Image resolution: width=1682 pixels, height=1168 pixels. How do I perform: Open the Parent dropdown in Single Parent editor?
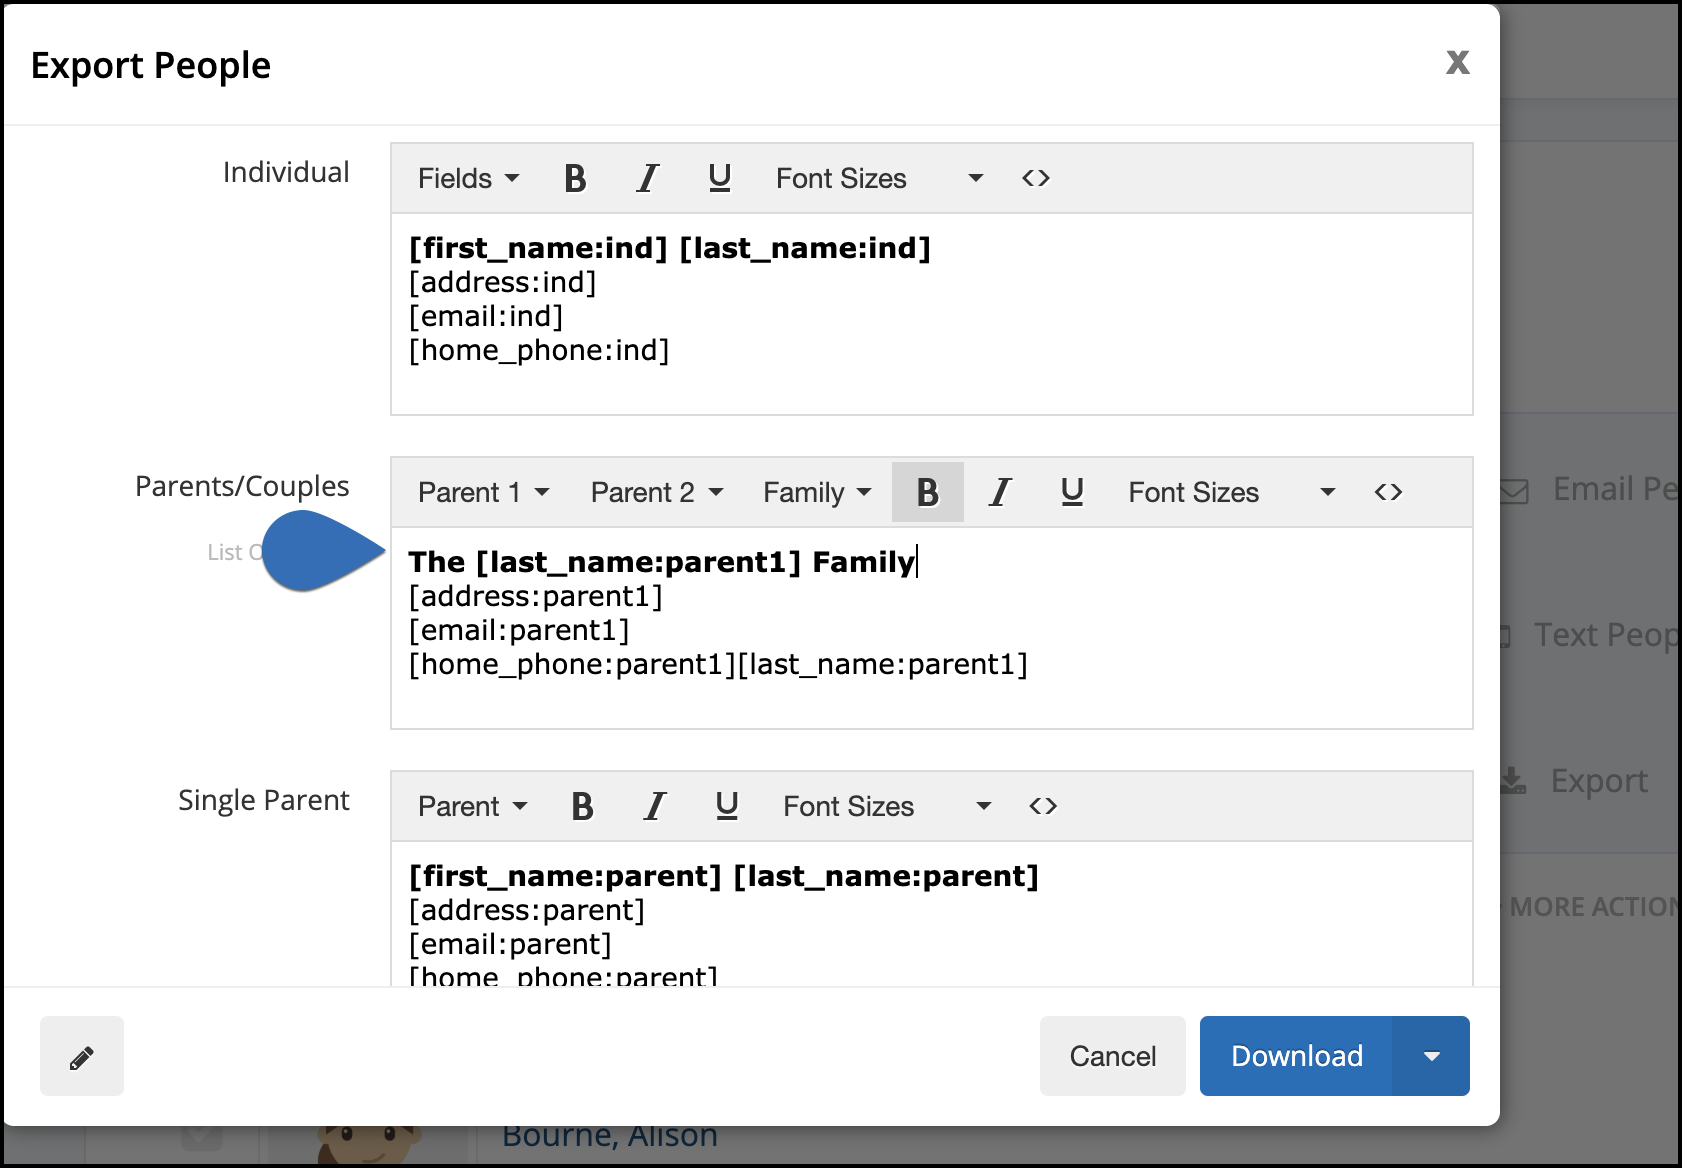(x=472, y=806)
